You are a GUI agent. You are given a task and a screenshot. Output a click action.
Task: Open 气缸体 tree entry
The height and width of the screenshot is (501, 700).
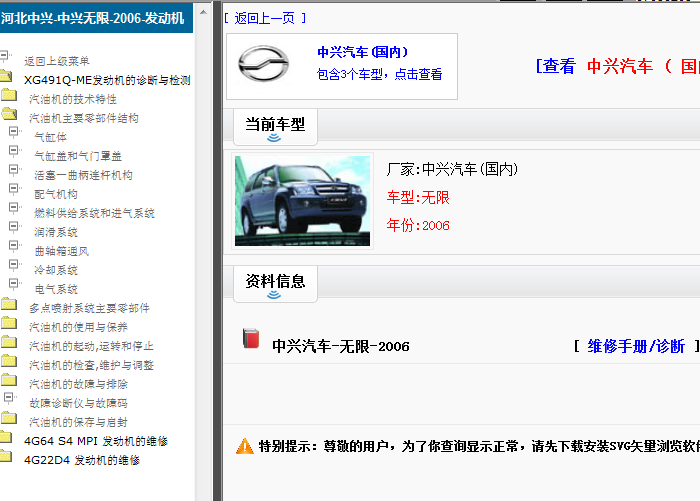50,137
